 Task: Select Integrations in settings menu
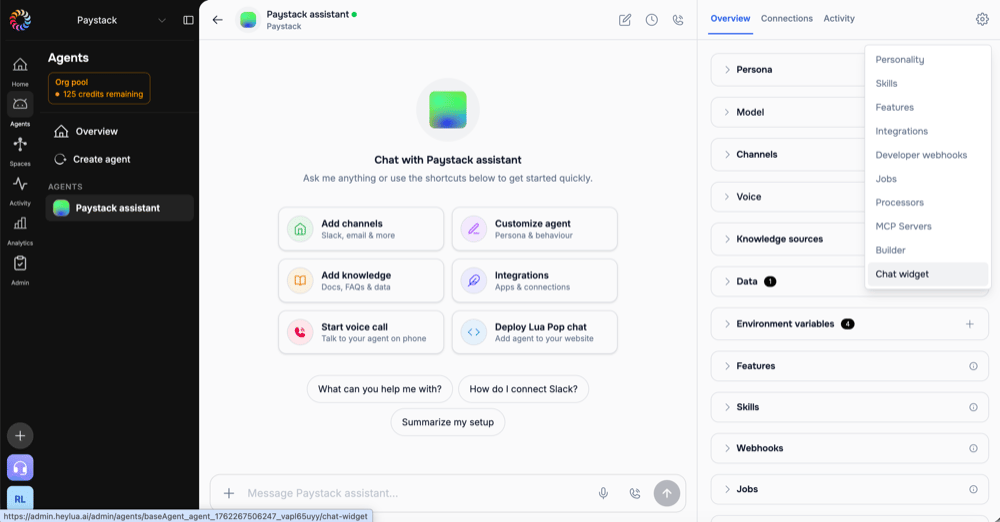927,131
